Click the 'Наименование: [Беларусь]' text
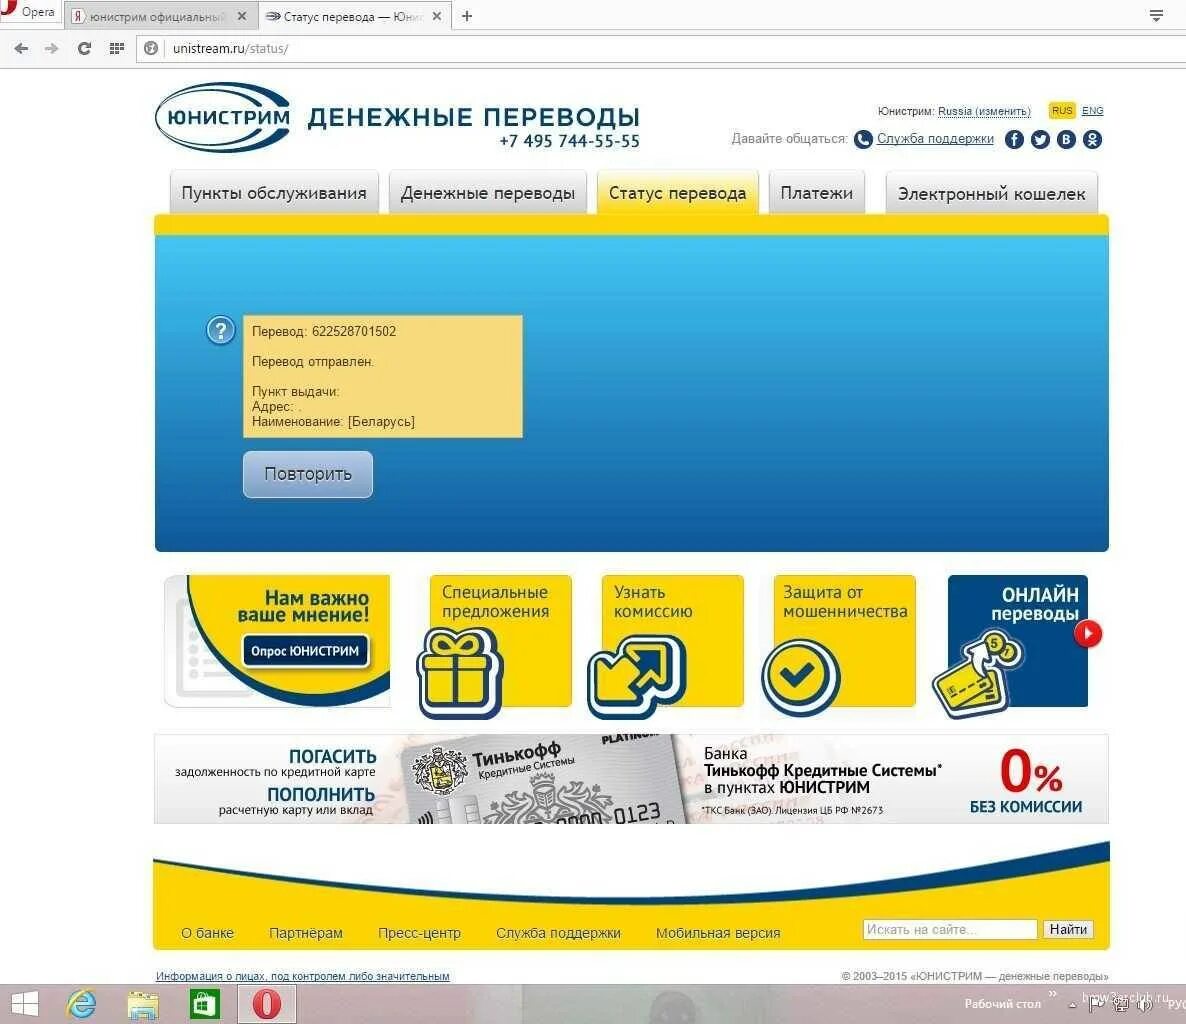 333,421
